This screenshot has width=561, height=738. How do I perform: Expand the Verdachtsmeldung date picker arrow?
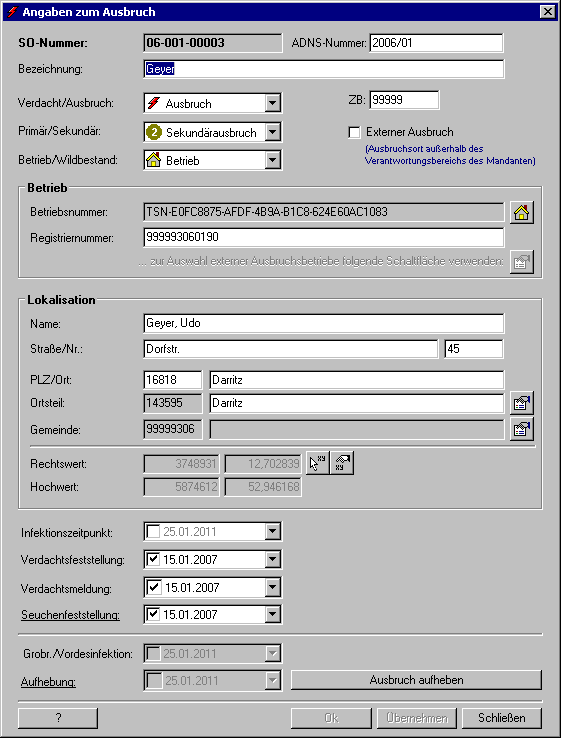click(272, 587)
